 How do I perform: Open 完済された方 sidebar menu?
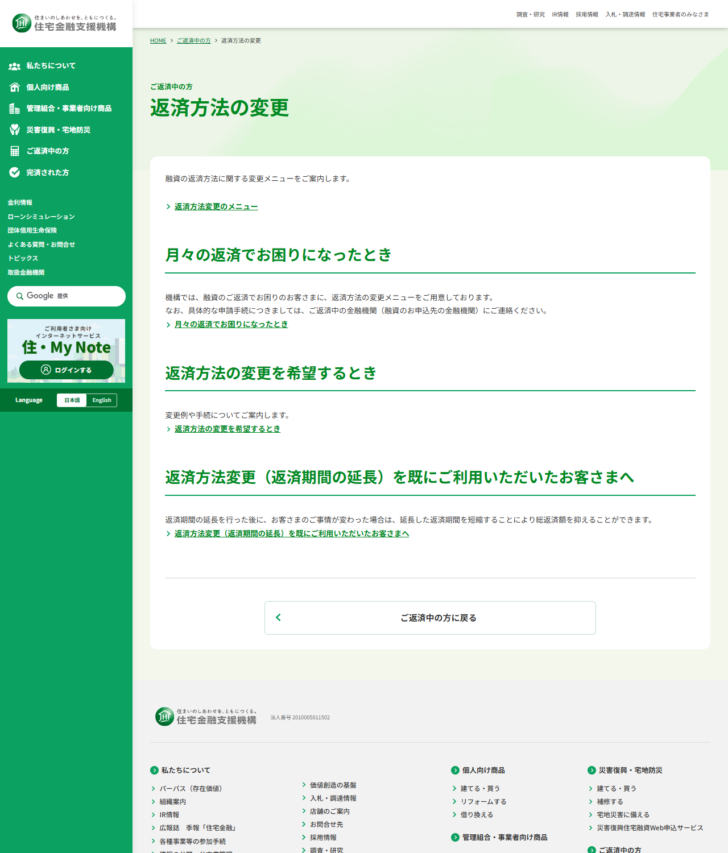pos(47,172)
